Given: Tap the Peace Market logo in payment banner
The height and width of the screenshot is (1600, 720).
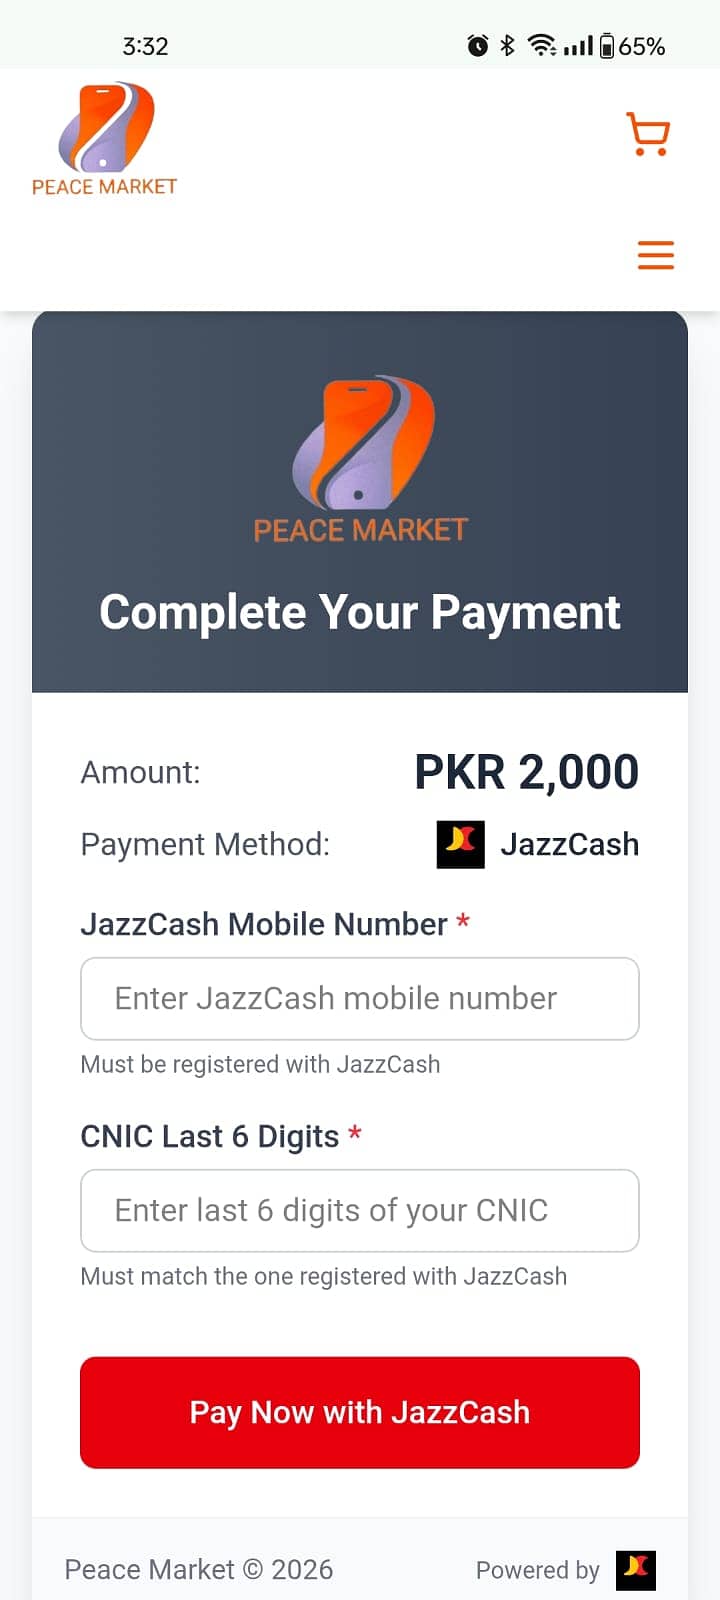Looking at the screenshot, I should 361,460.
